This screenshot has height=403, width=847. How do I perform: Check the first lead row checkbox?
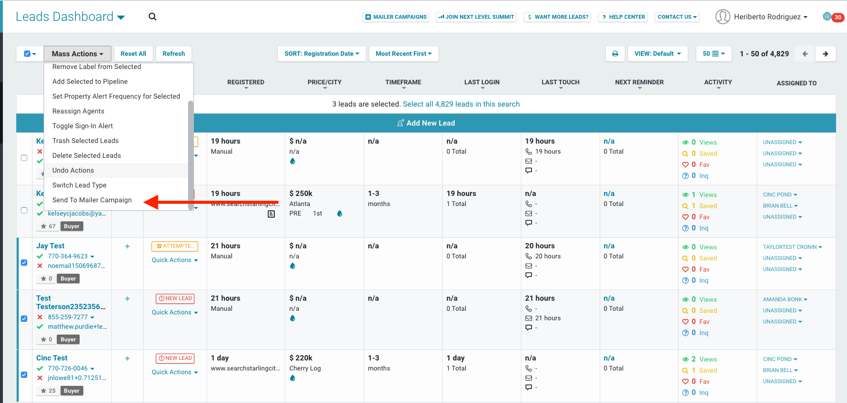[x=24, y=158]
